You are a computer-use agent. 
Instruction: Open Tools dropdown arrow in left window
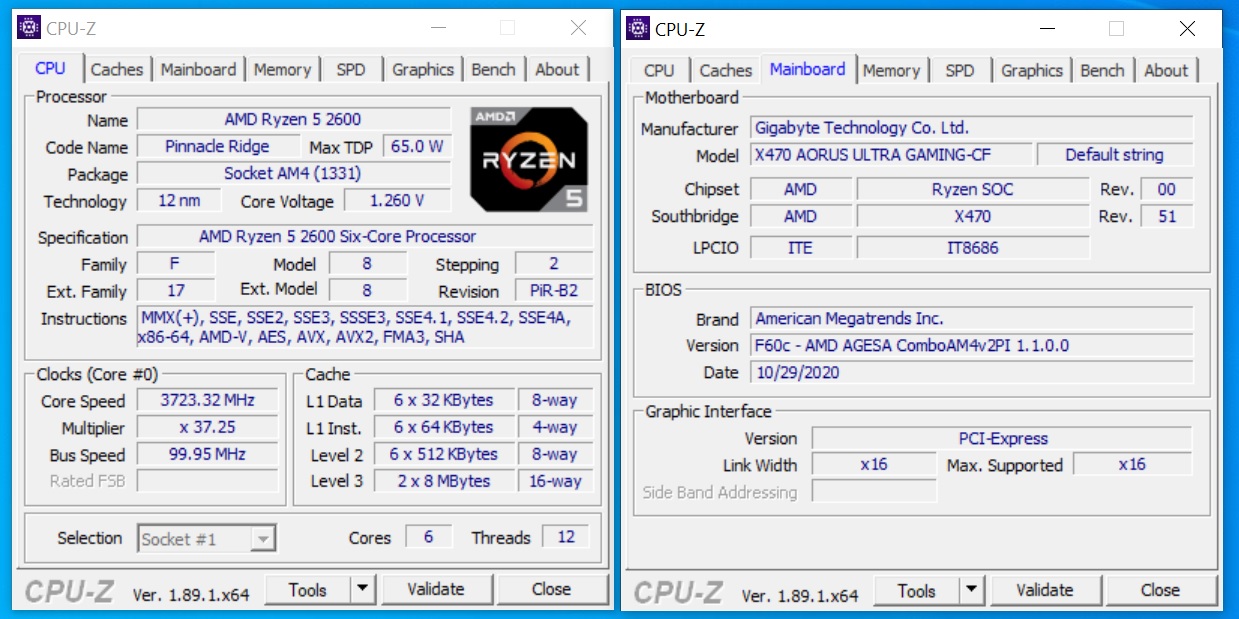point(362,590)
